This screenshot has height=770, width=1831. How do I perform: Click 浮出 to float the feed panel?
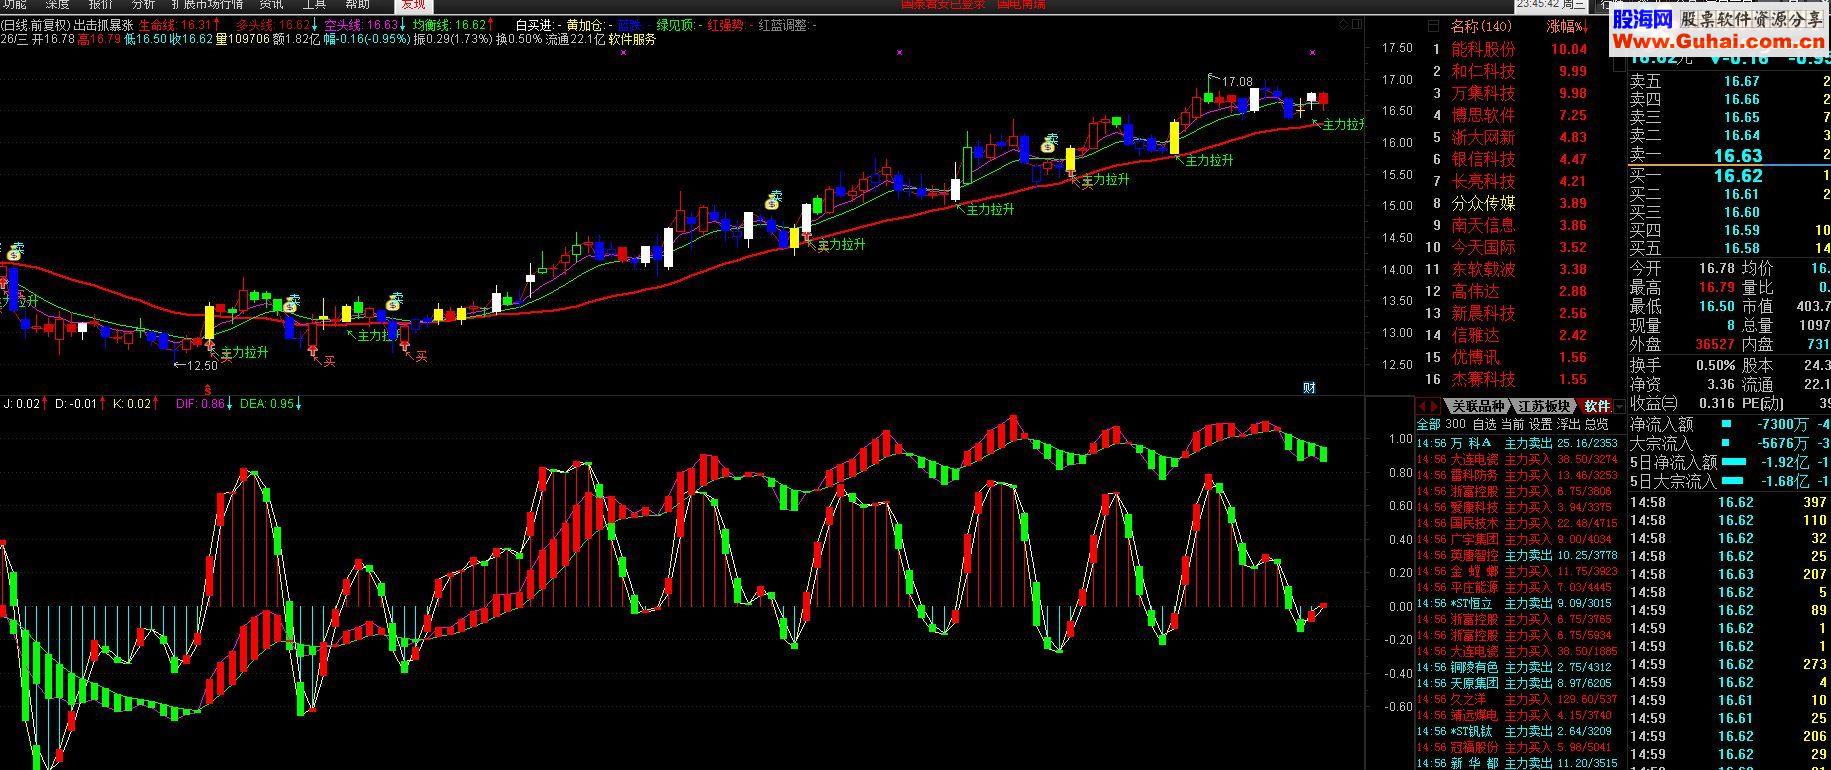(x=1569, y=425)
